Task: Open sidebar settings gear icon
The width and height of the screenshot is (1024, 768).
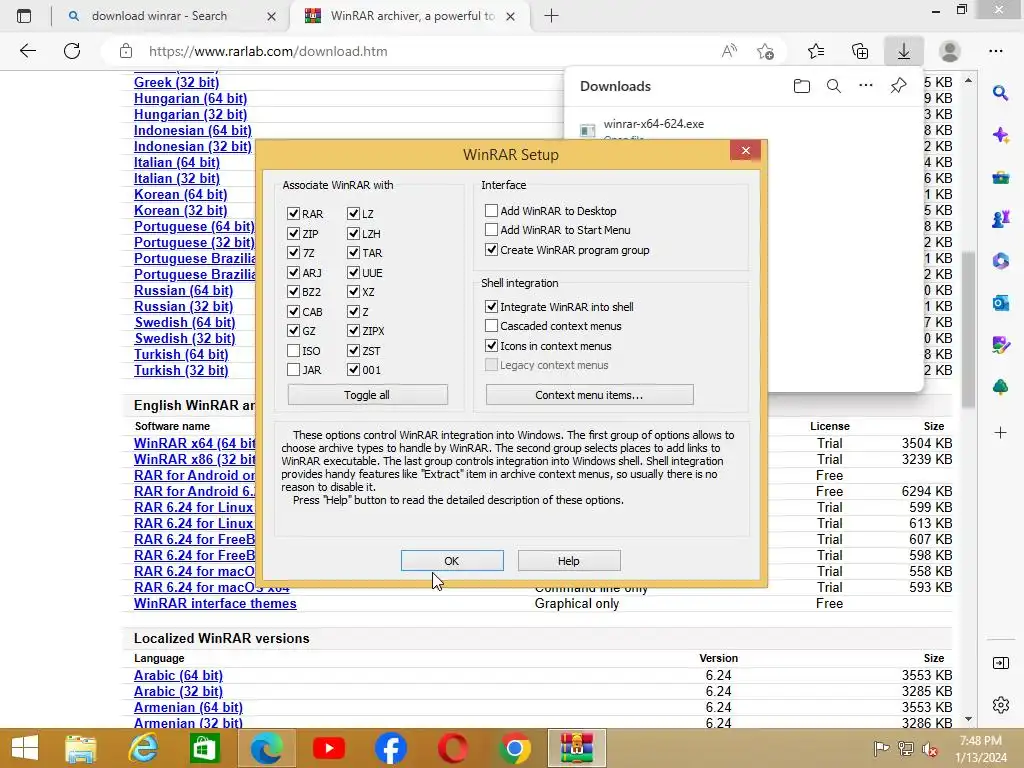Action: [1000, 705]
